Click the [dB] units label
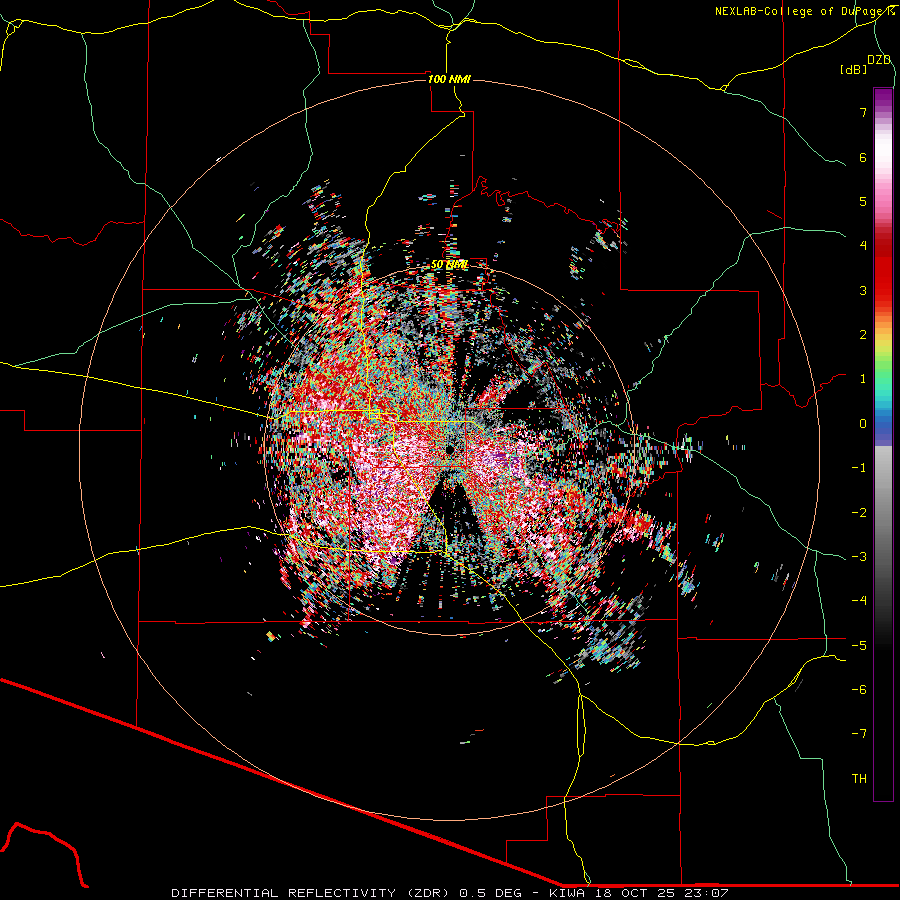Viewport: 900px width, 900px height. coord(854,69)
